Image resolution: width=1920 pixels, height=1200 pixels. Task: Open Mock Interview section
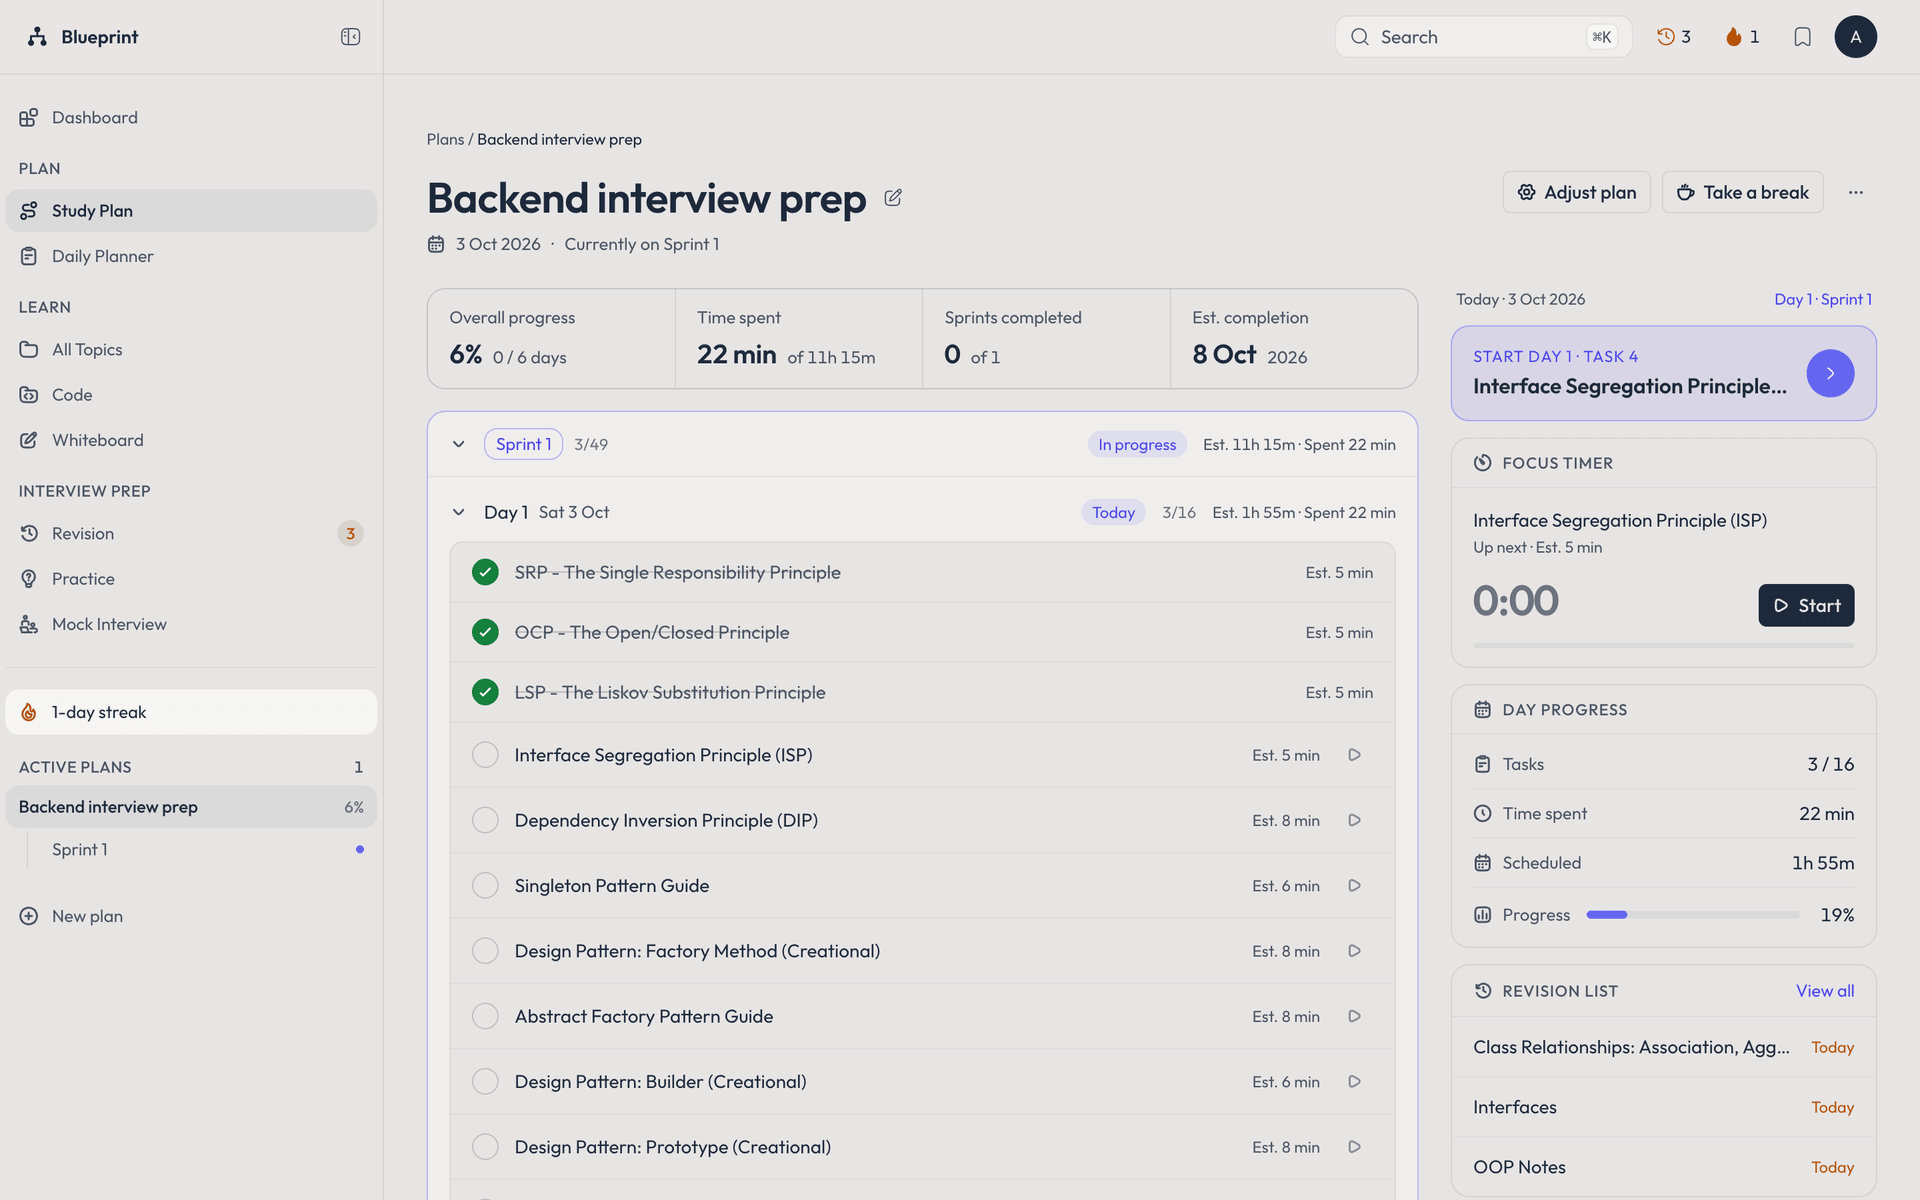191,624
